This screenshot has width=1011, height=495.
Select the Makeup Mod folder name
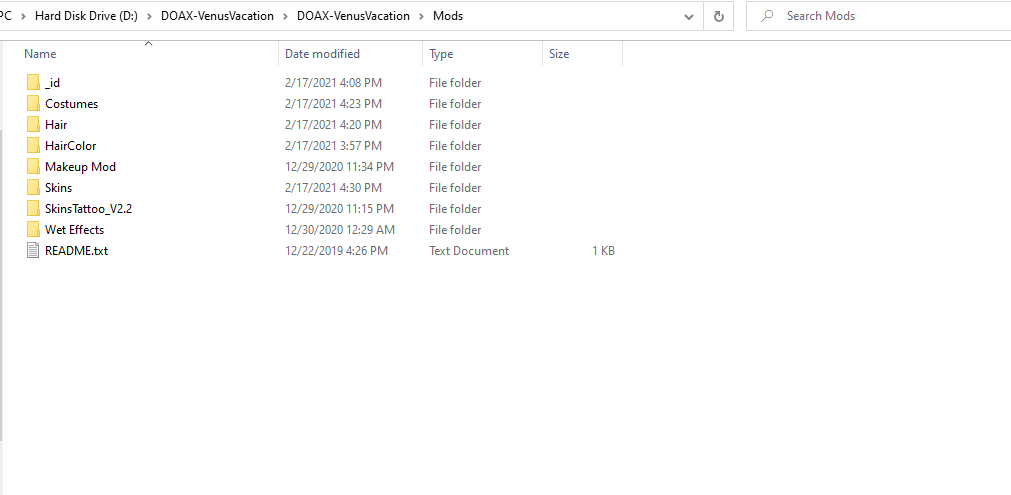coord(81,167)
